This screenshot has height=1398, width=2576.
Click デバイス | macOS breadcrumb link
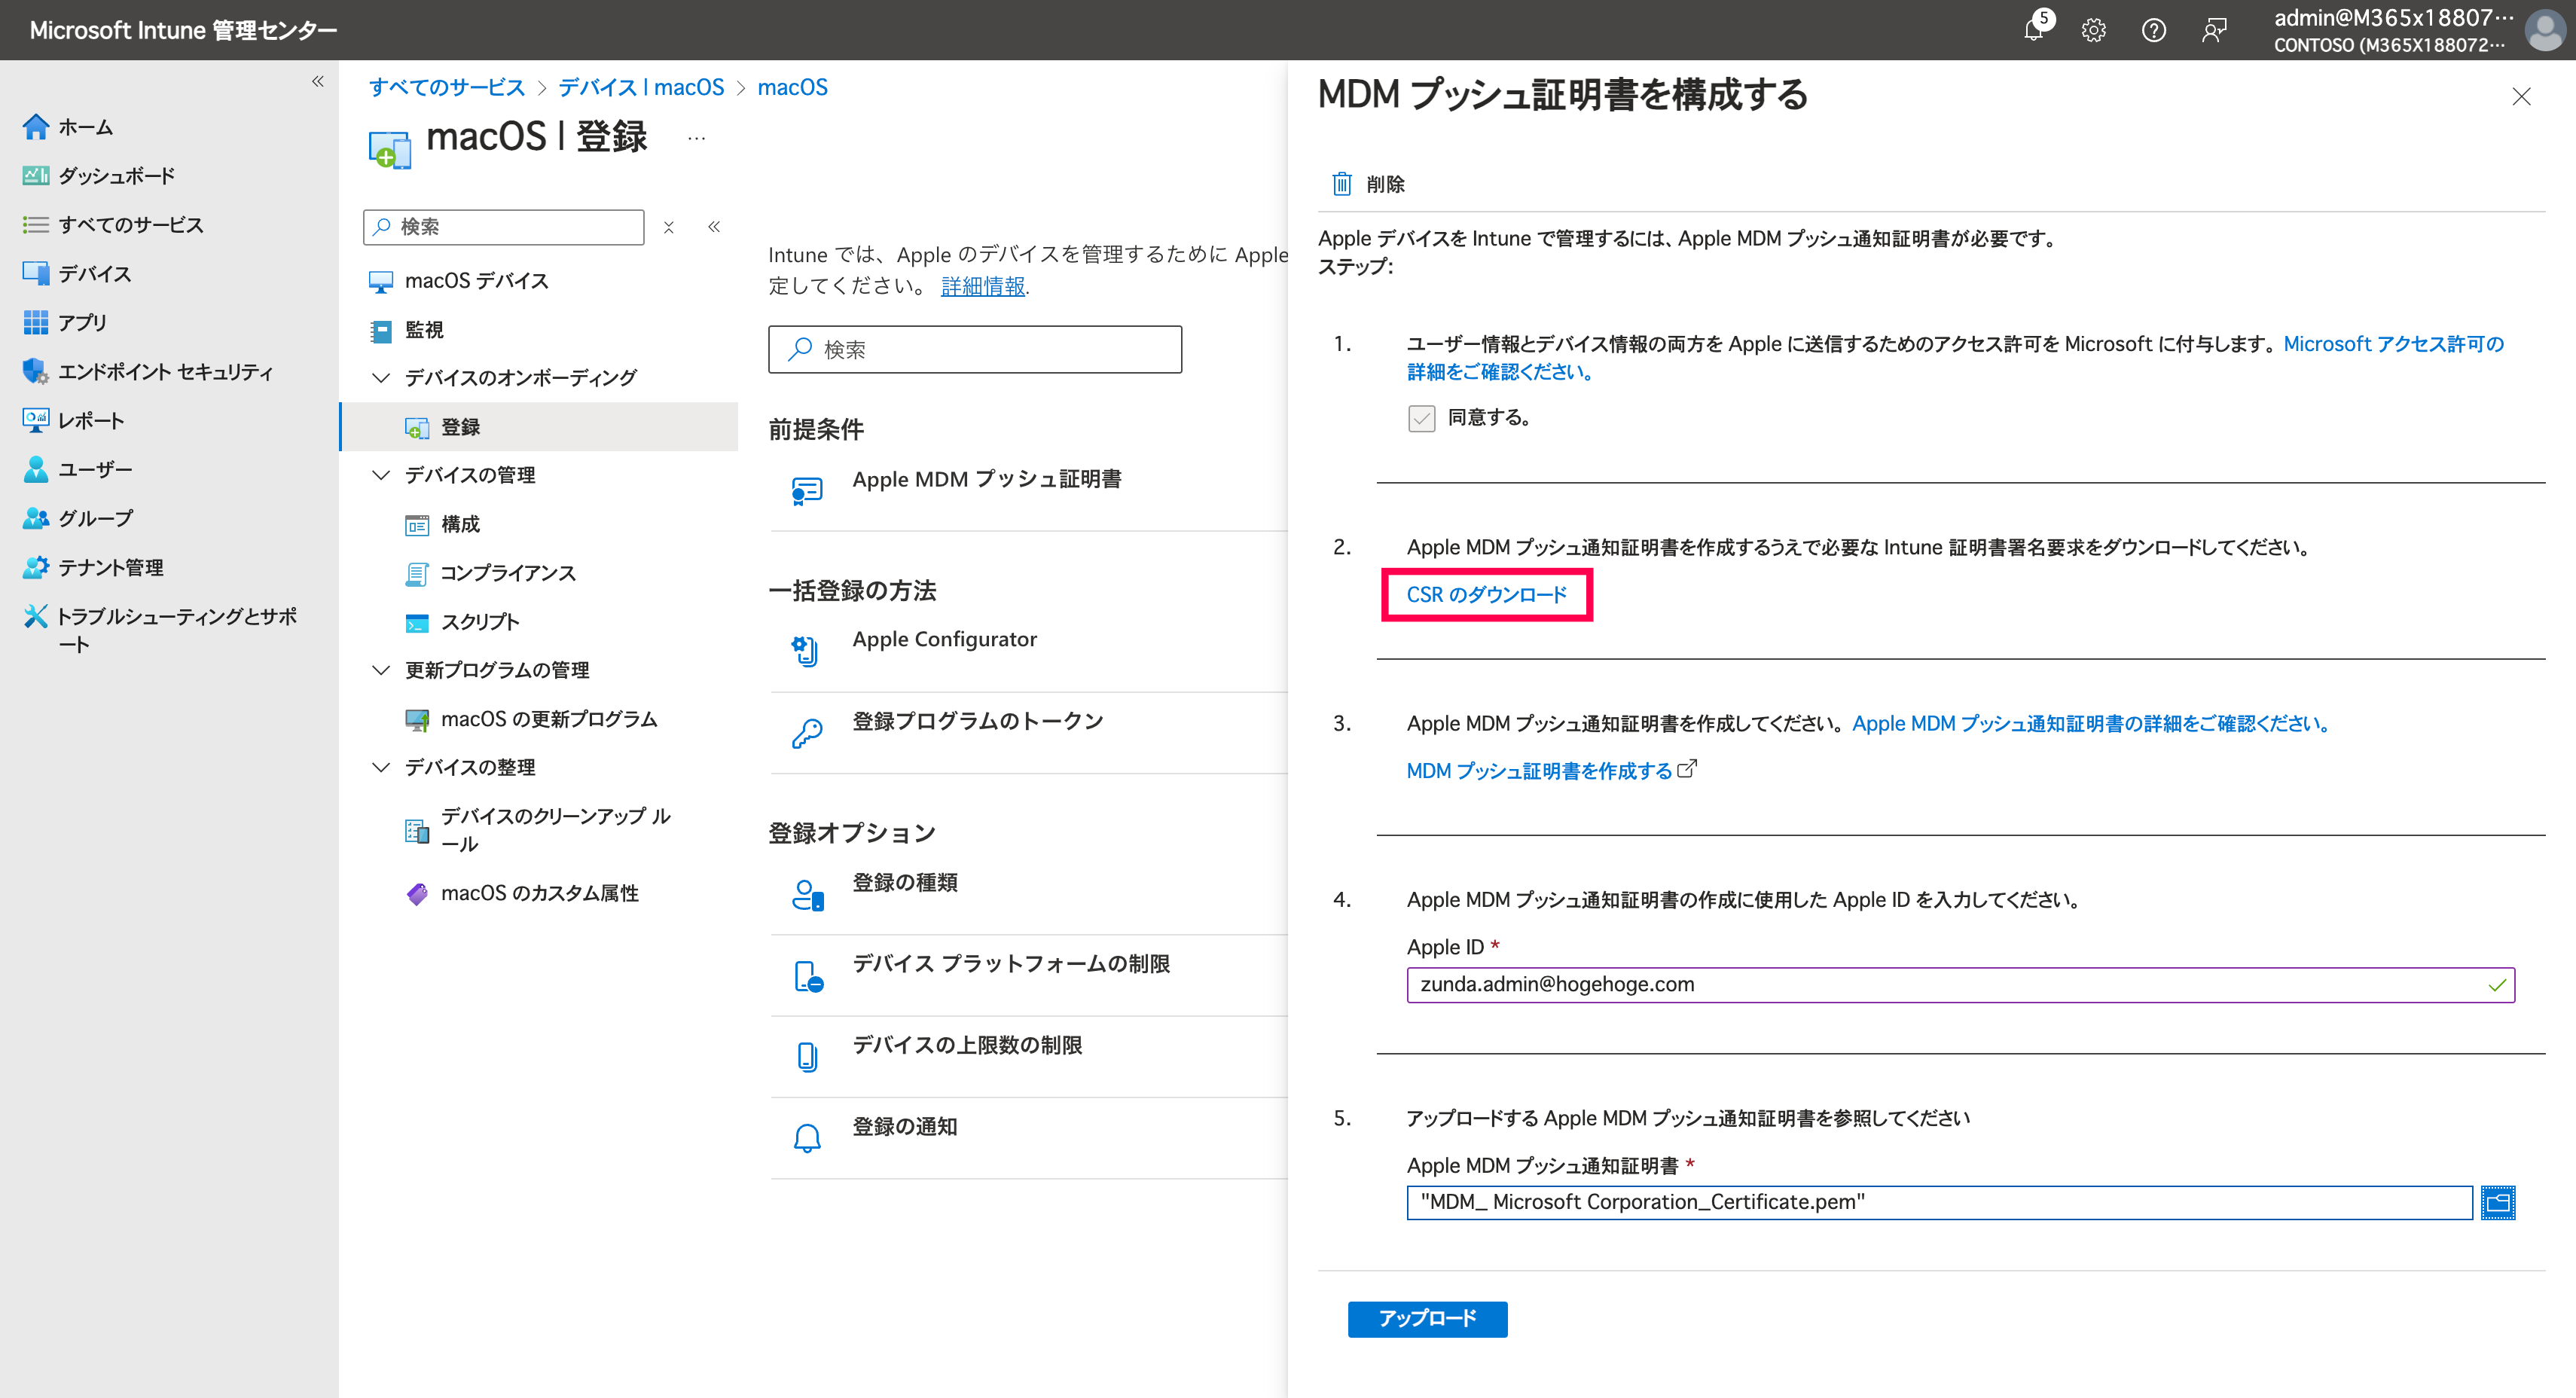(641, 87)
